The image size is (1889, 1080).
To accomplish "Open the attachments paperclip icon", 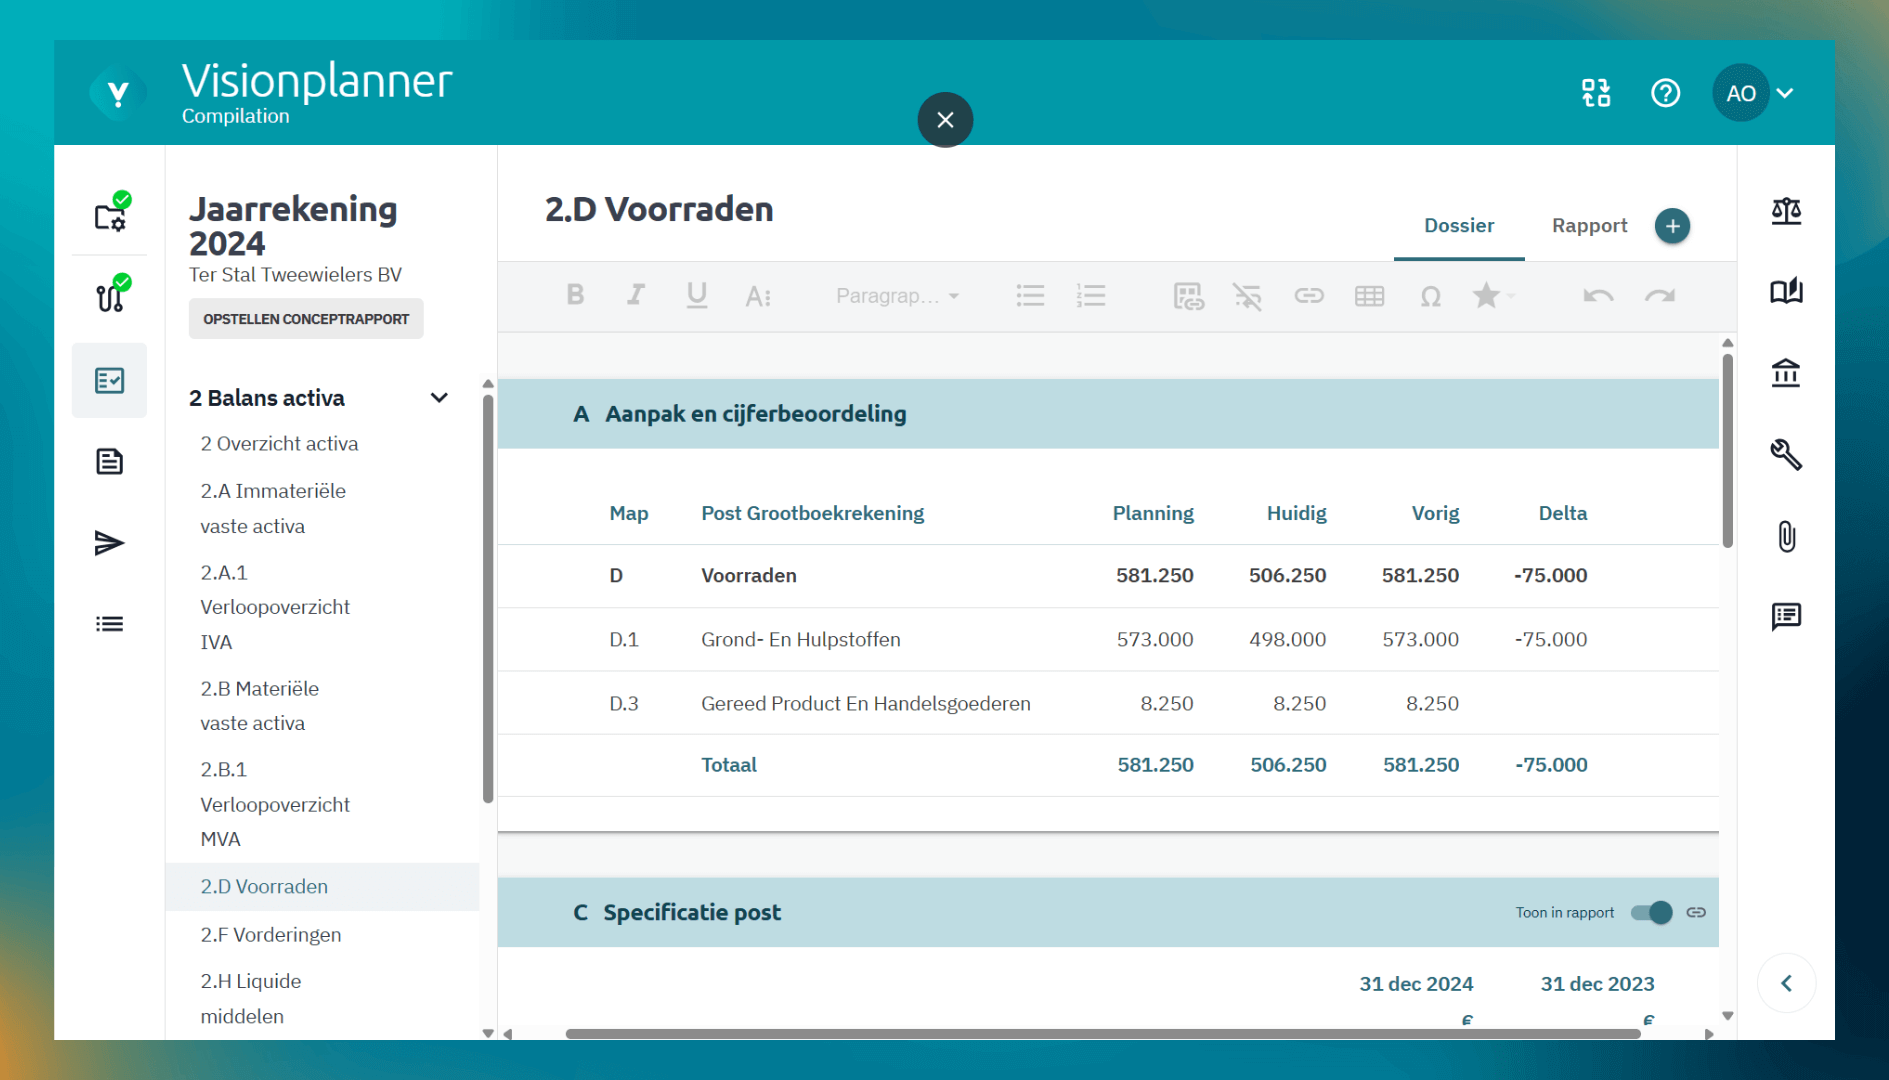I will pyautogui.click(x=1786, y=536).
